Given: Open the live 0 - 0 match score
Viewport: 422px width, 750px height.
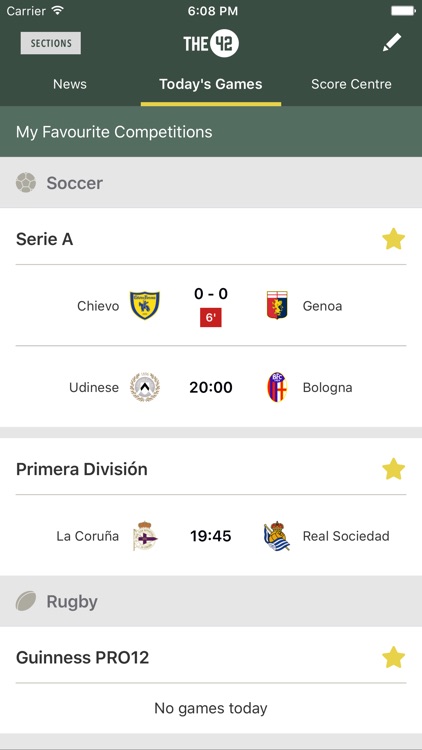Looking at the screenshot, I should 211,294.
